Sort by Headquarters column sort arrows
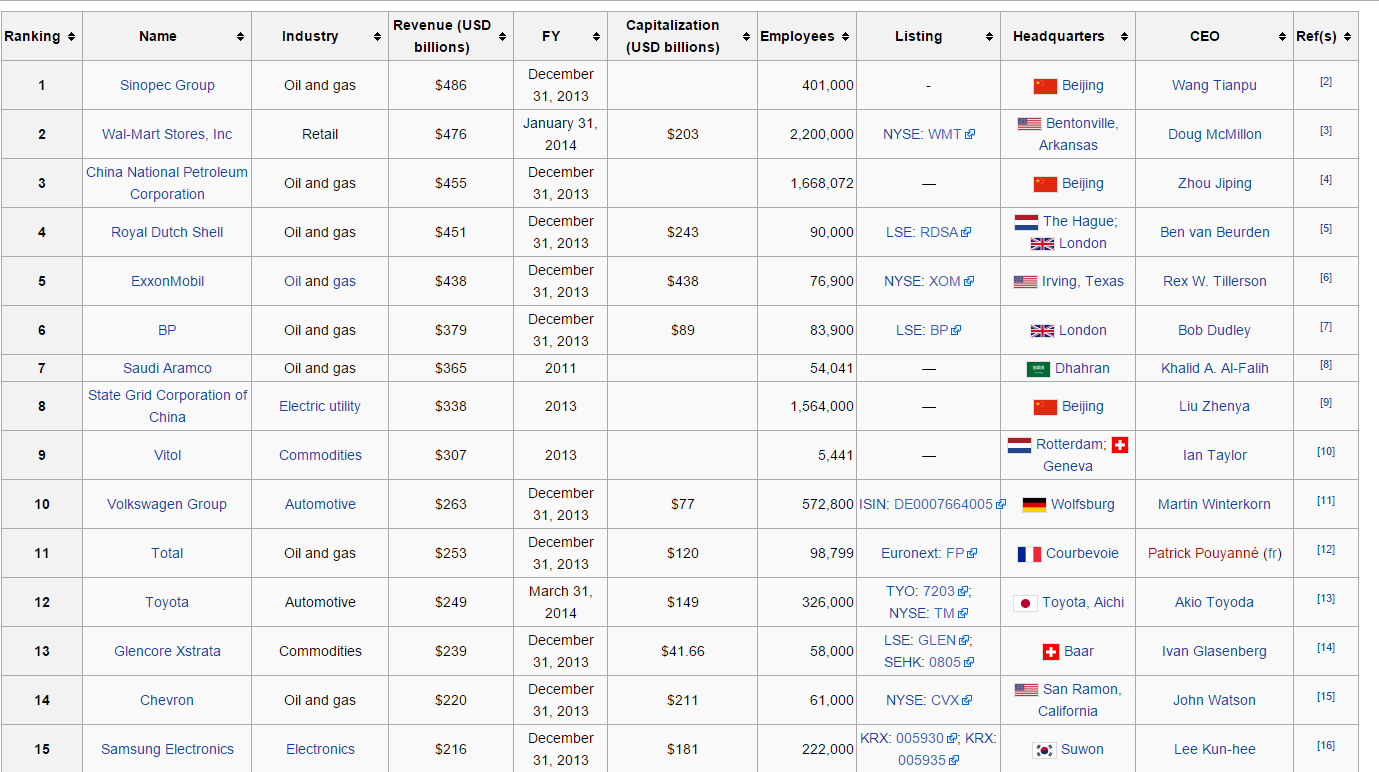Viewport: 1379px width, 772px height. click(x=1124, y=36)
